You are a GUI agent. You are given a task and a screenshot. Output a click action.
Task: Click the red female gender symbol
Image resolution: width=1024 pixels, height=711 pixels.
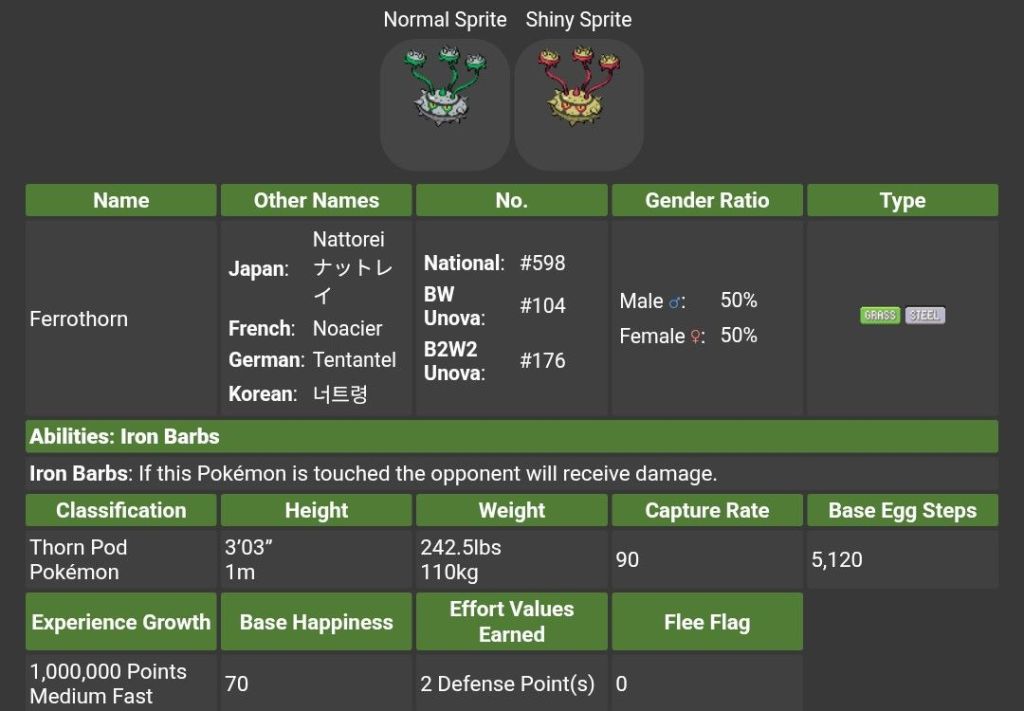pos(696,337)
